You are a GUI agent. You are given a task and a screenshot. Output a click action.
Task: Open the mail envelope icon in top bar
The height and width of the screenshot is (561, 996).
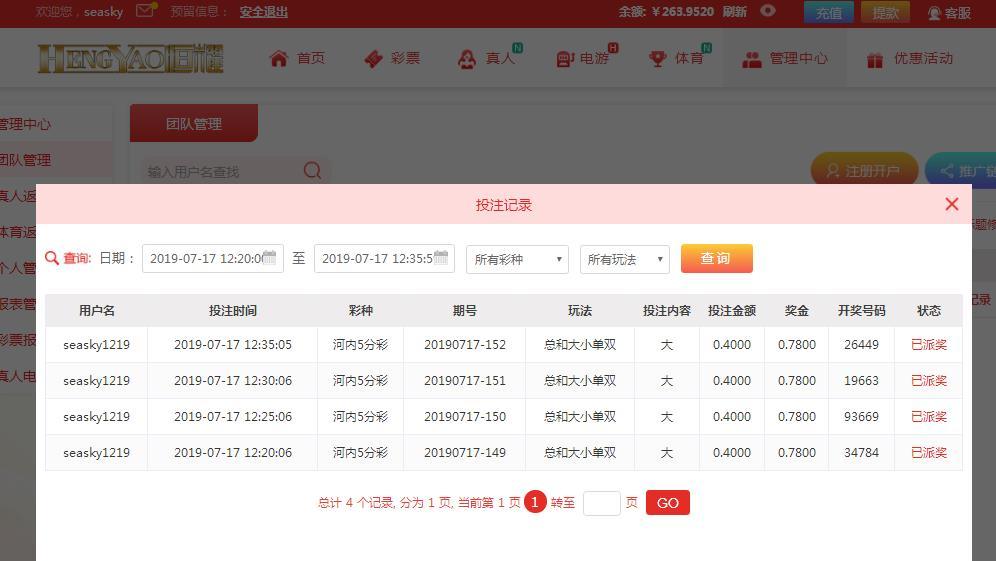(145, 11)
